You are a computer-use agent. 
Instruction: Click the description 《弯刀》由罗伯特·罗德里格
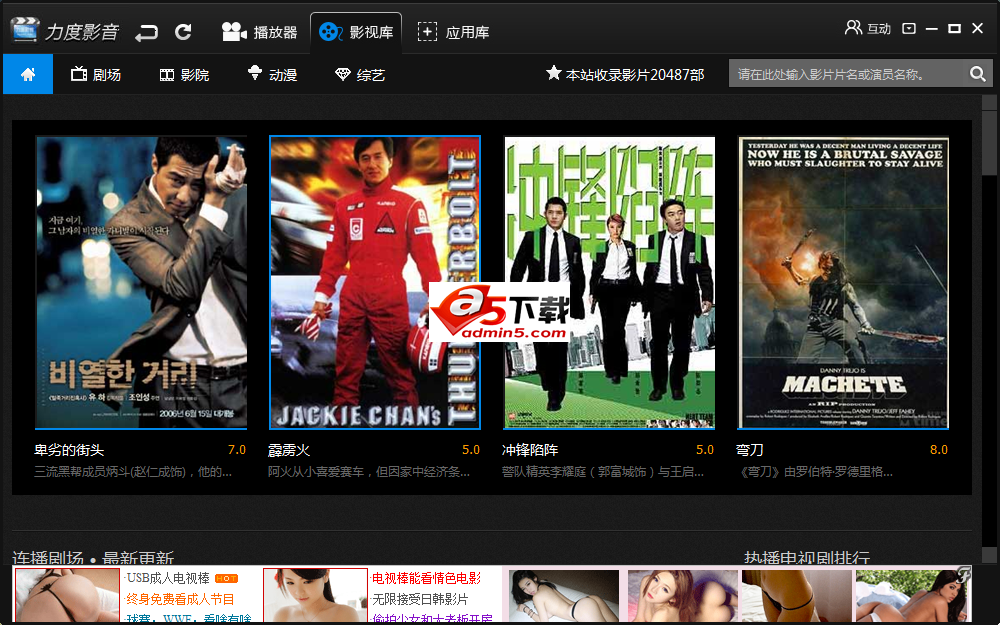coord(814,472)
